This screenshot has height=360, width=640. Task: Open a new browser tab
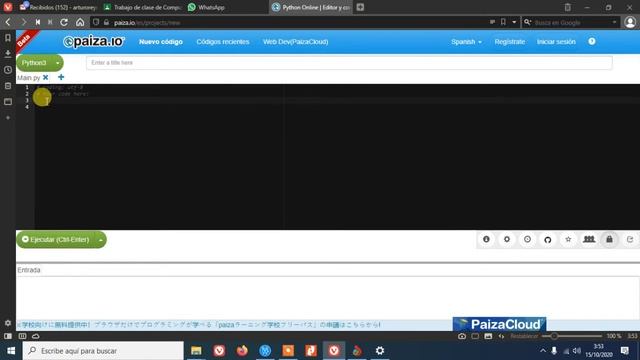click(x=360, y=7)
